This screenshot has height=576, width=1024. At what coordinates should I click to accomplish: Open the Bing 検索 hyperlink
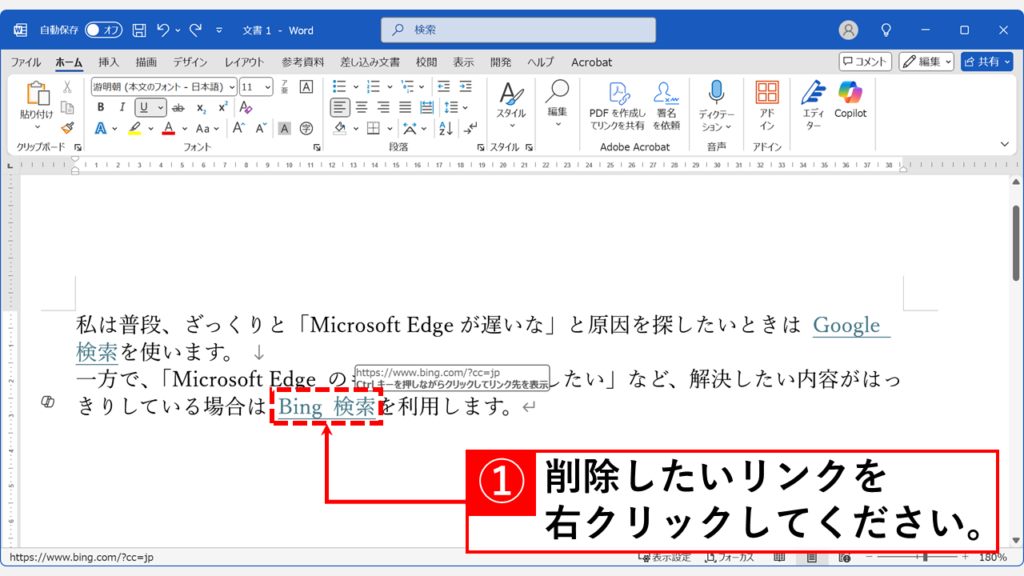pos(327,407)
